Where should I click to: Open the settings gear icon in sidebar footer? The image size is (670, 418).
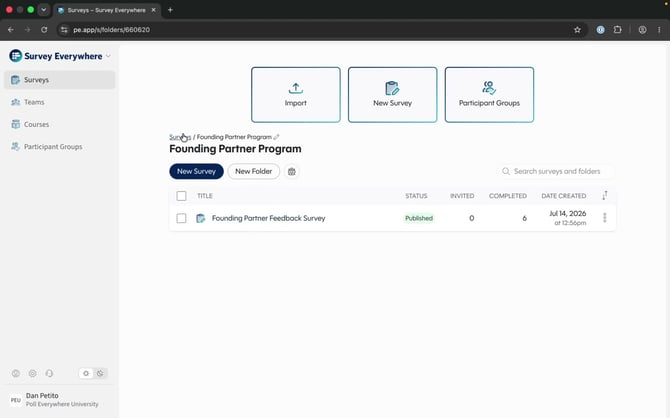pyautogui.click(x=32, y=373)
